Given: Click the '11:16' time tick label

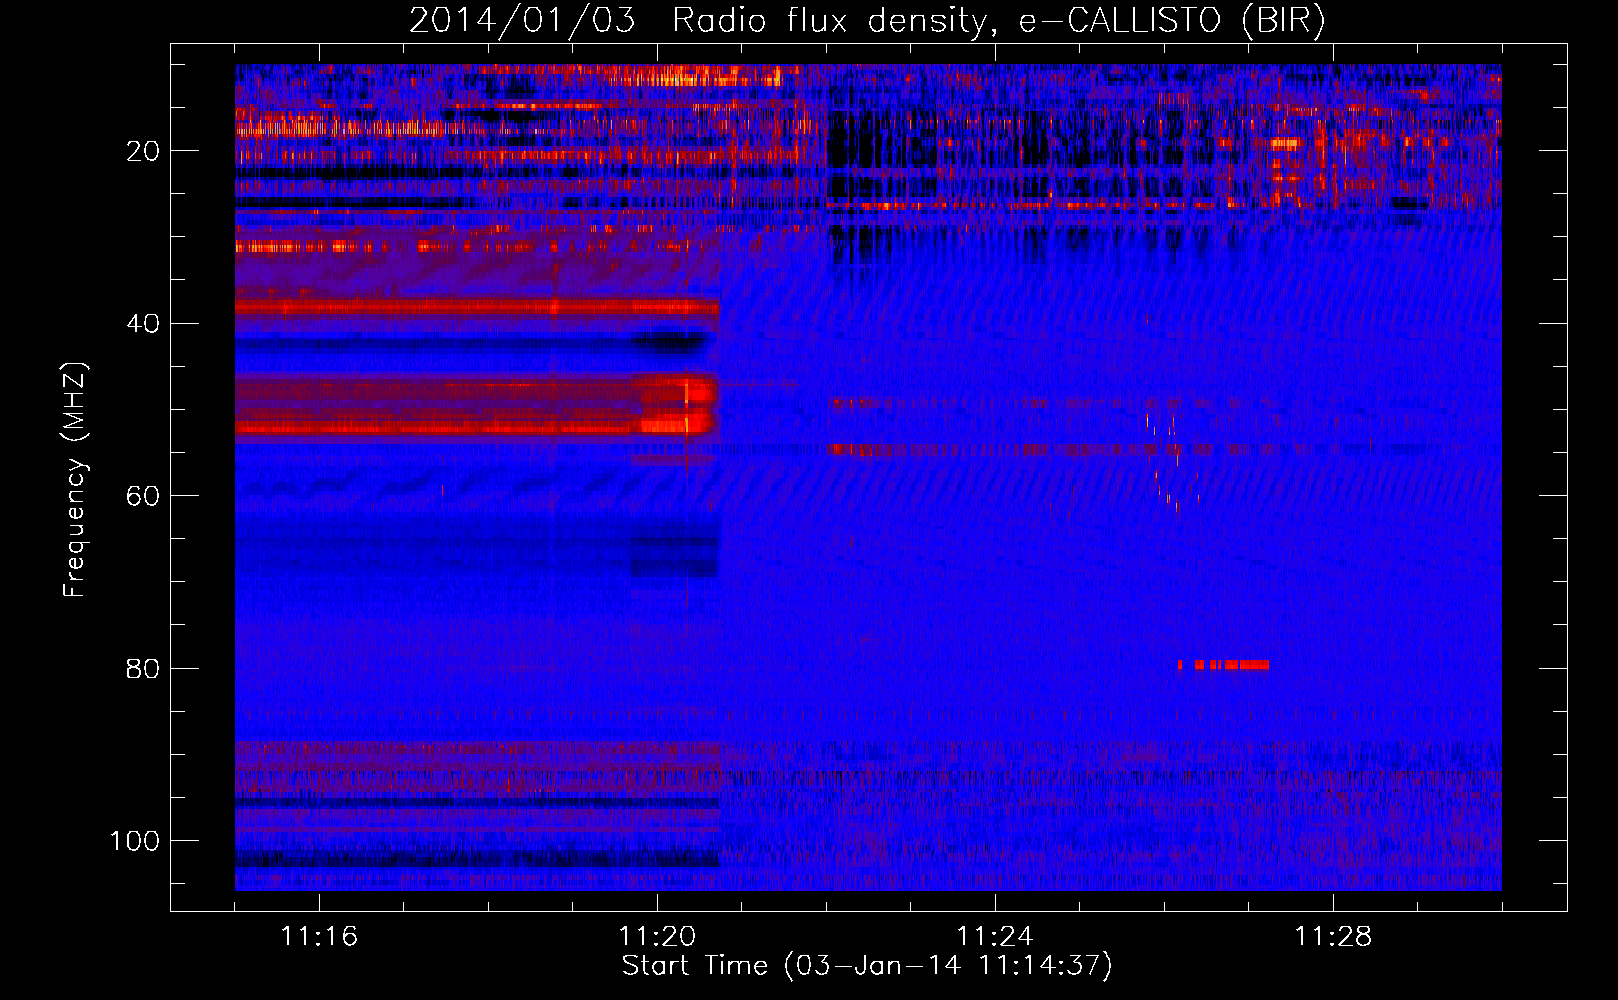Looking at the screenshot, I should tap(319, 937).
